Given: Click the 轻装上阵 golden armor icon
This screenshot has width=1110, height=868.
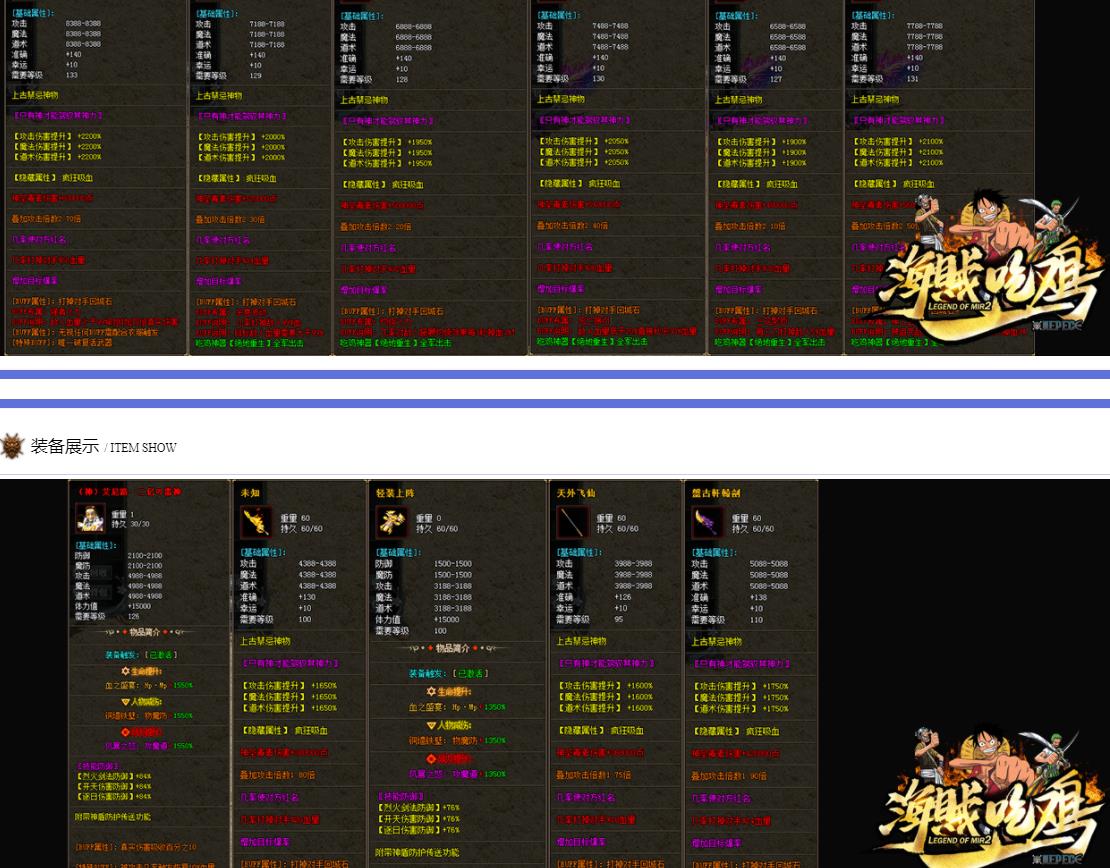Looking at the screenshot, I should tap(391, 521).
